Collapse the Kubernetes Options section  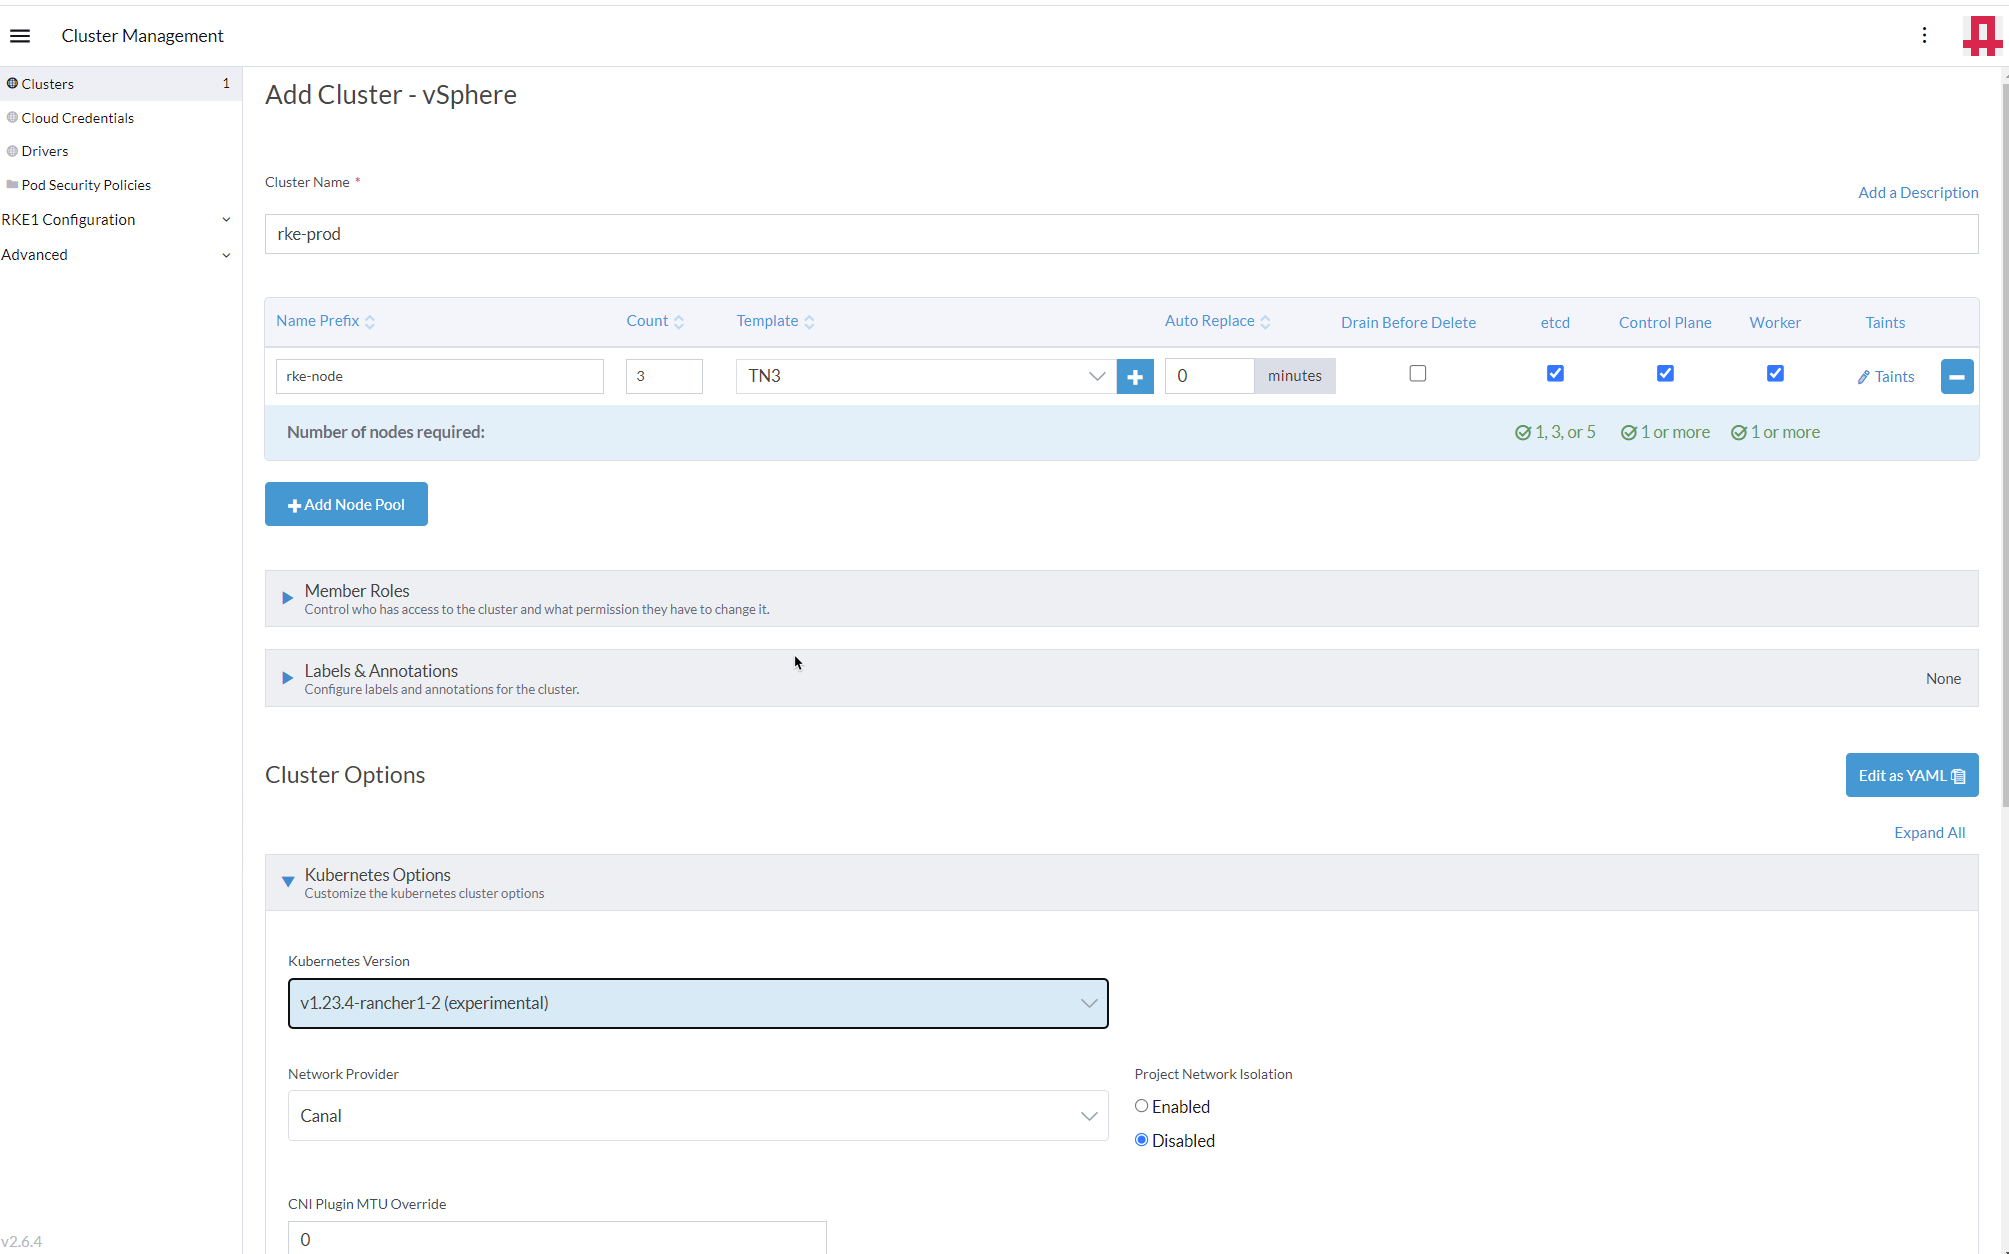tap(1121, 883)
